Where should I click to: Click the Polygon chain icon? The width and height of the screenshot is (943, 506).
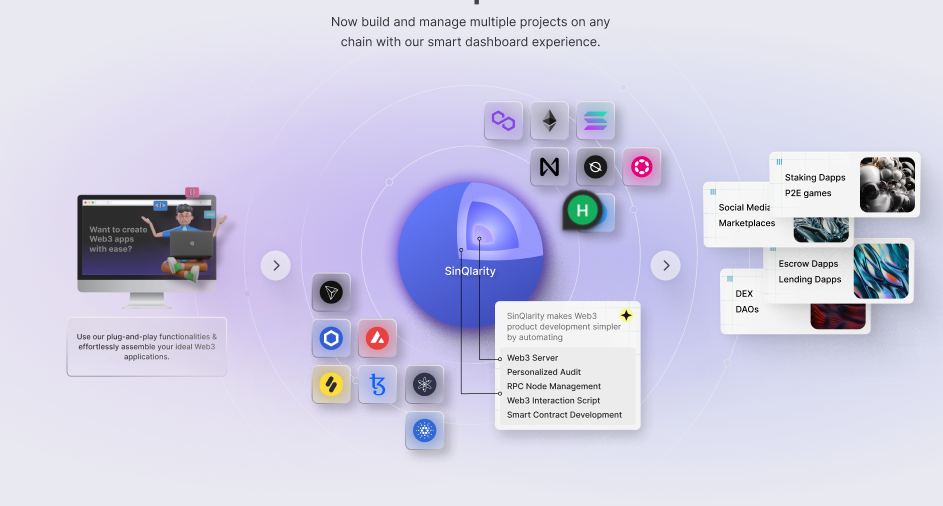503,122
